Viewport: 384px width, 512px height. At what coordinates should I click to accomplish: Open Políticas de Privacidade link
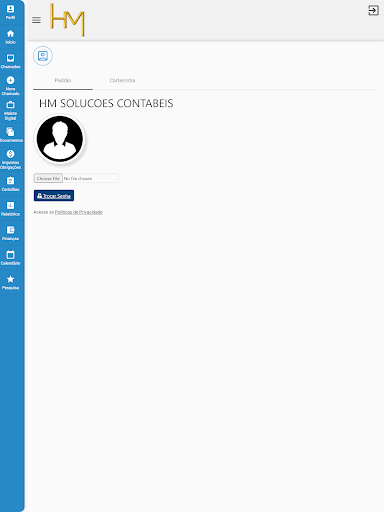point(79,212)
